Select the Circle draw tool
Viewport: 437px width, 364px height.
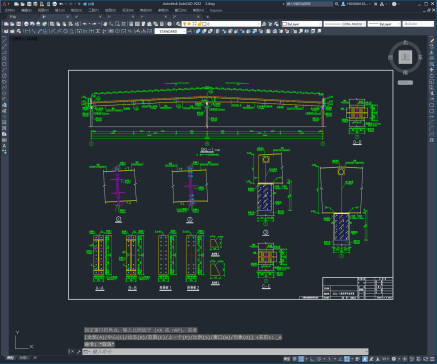(4, 75)
